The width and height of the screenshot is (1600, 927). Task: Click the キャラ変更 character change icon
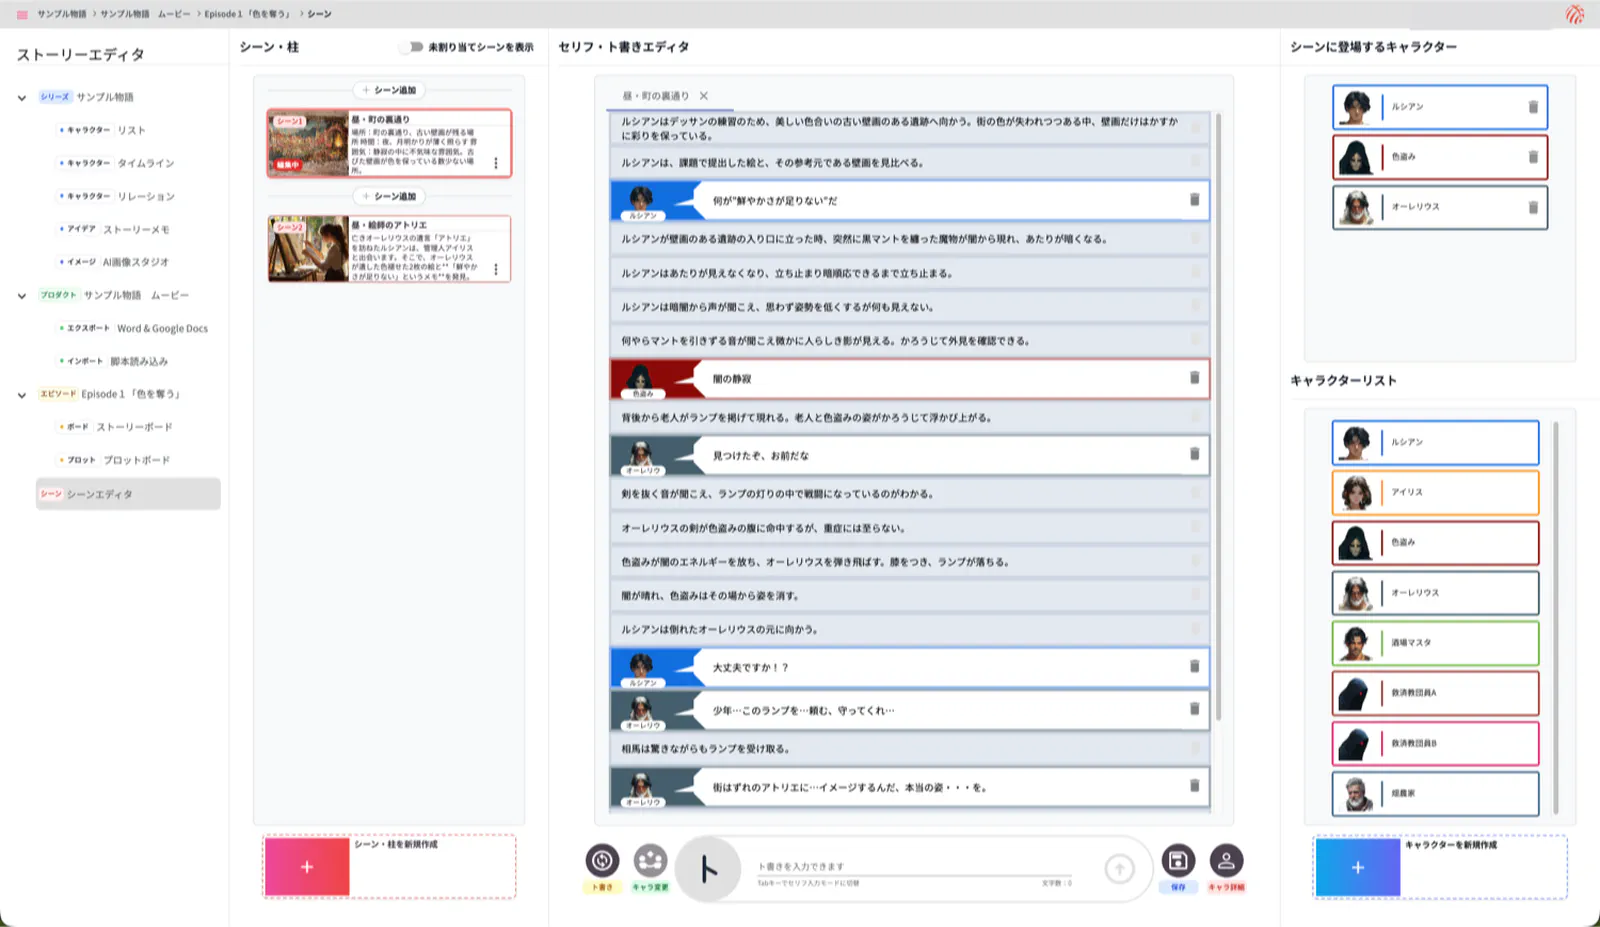650,860
